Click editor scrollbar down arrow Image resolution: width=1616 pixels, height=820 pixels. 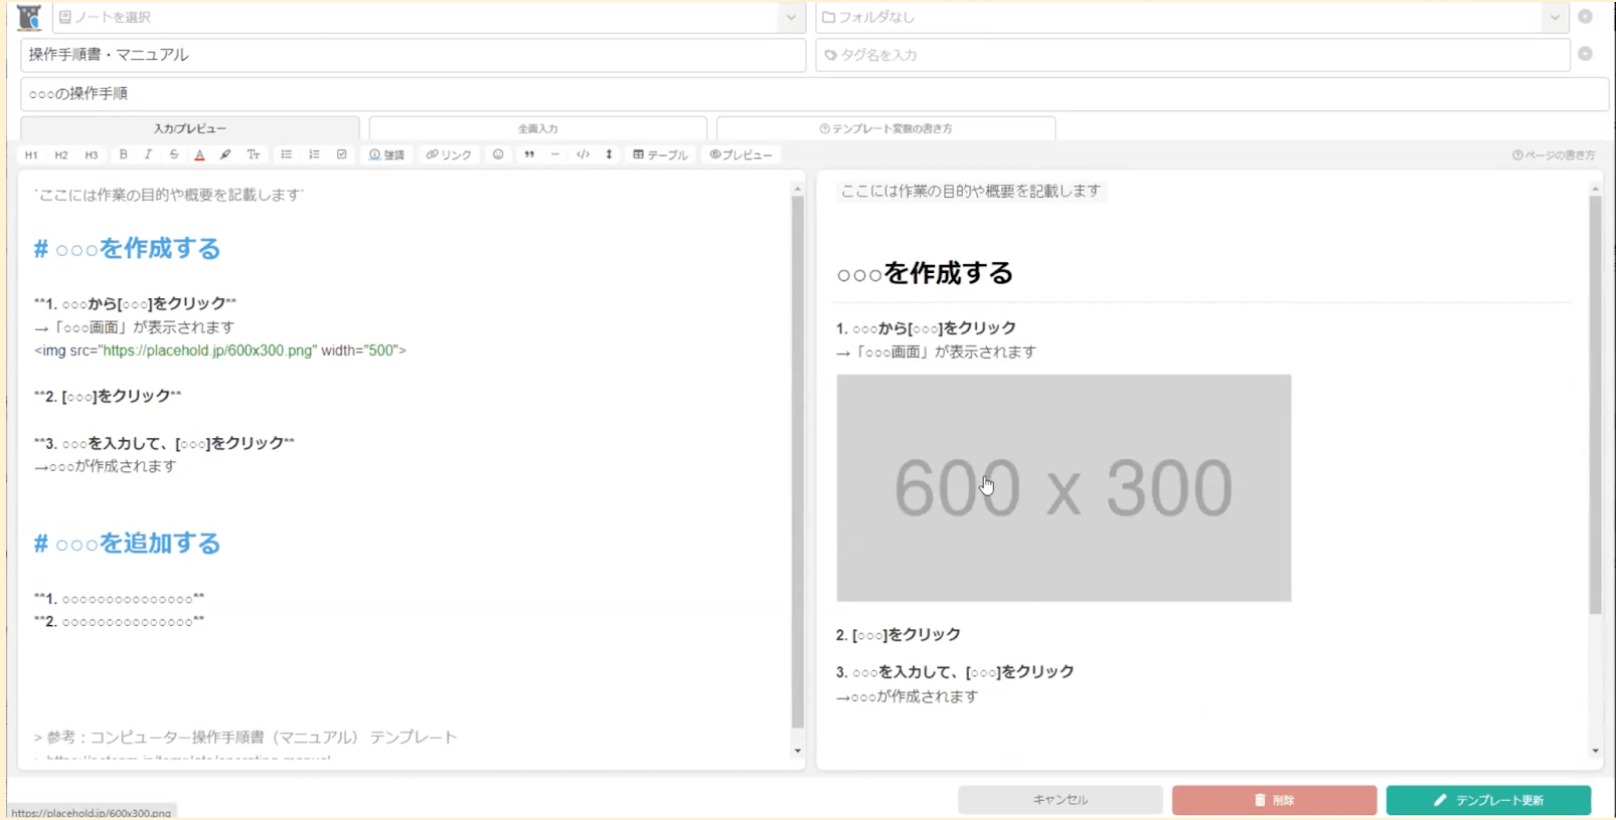pyautogui.click(x=797, y=751)
